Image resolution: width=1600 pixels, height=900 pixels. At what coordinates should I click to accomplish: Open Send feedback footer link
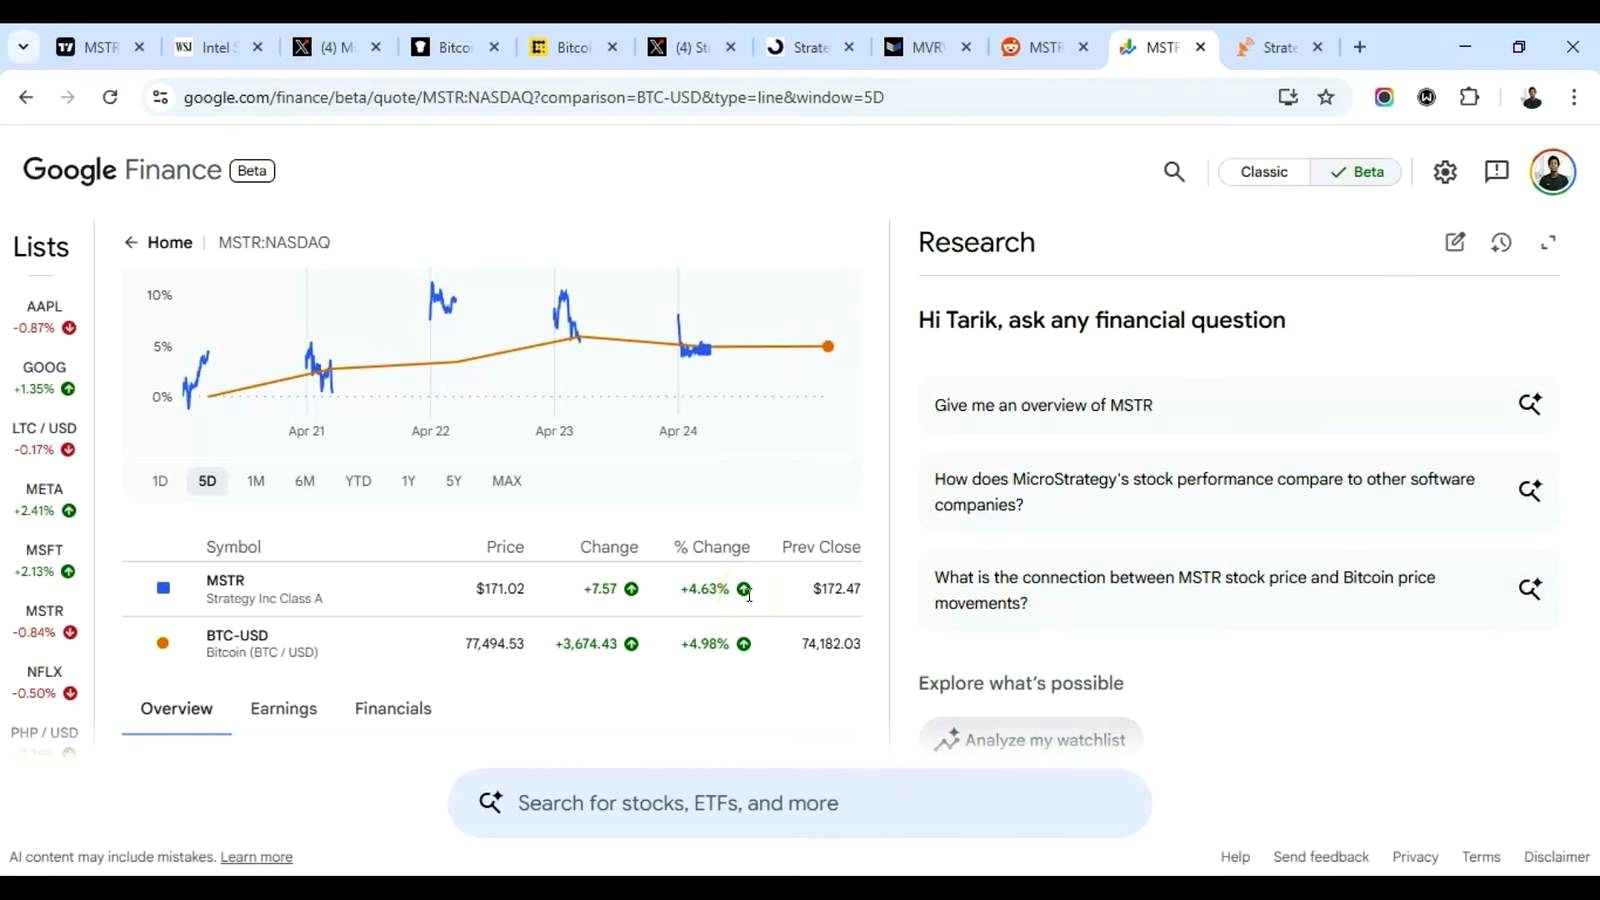[1321, 857]
